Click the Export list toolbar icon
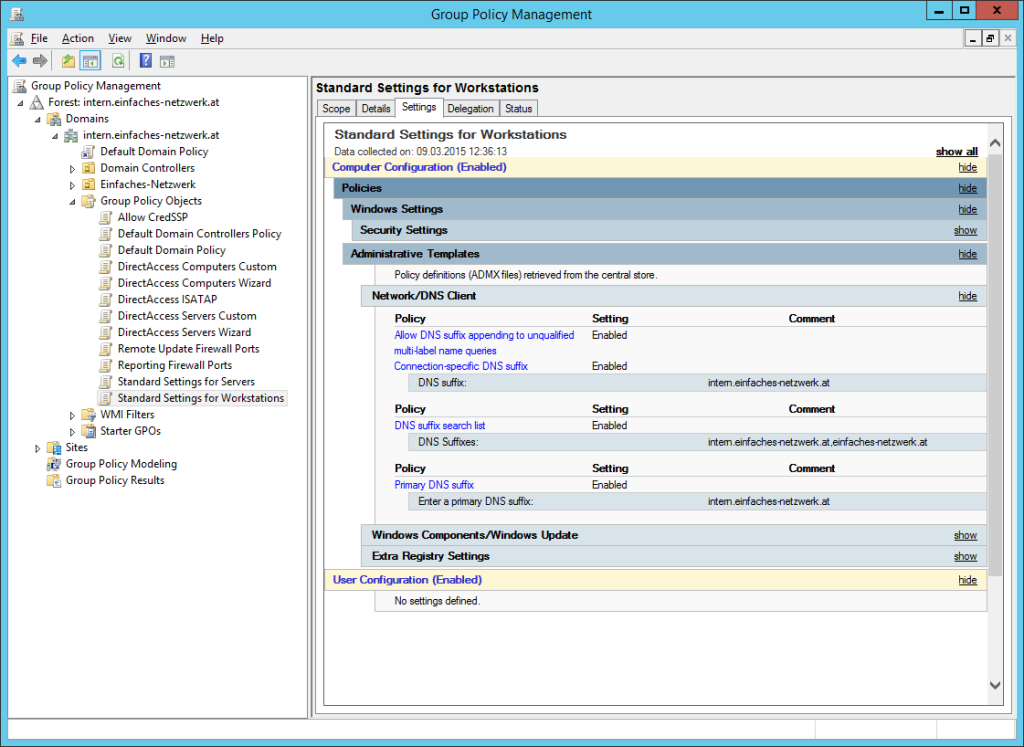 click(168, 60)
